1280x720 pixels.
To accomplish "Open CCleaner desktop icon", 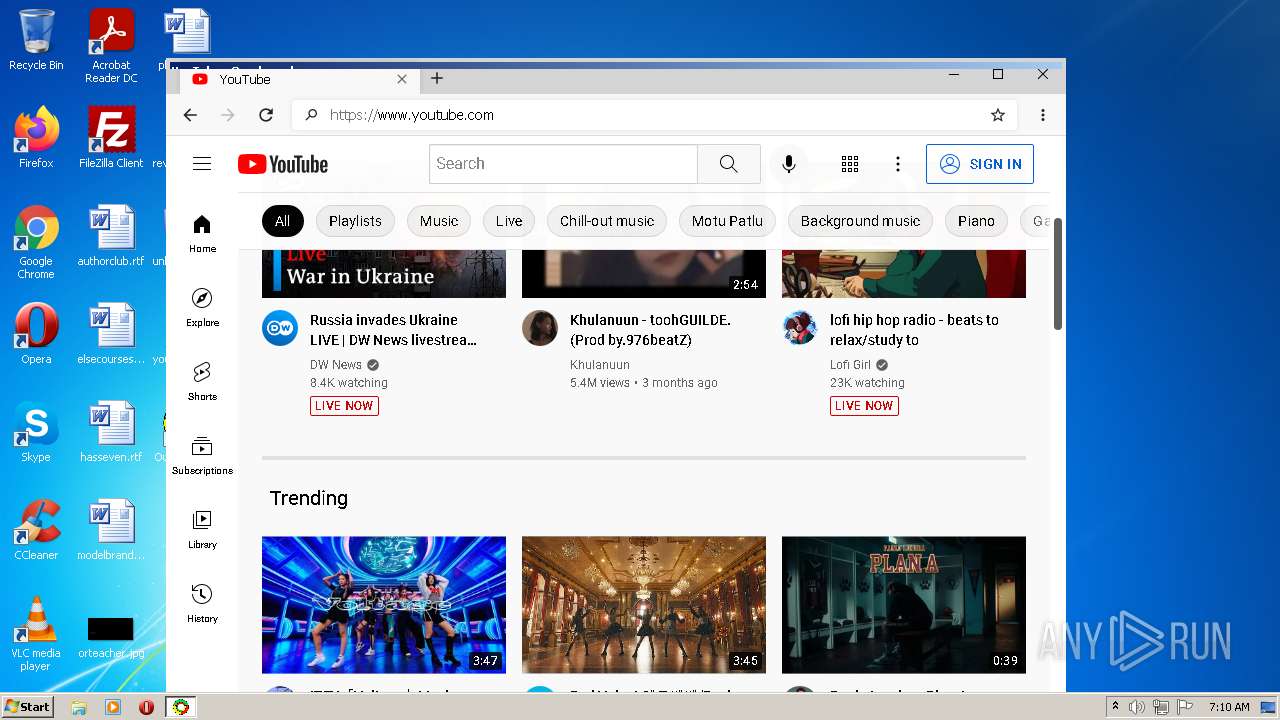I will click(36, 530).
